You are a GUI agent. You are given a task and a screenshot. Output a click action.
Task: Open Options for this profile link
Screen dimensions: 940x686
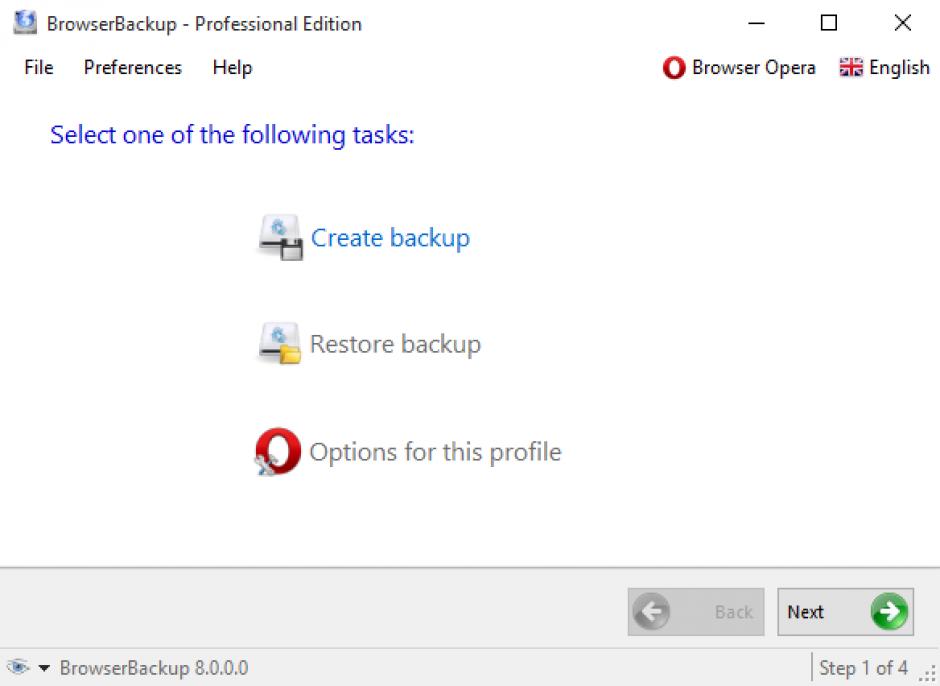(x=435, y=452)
